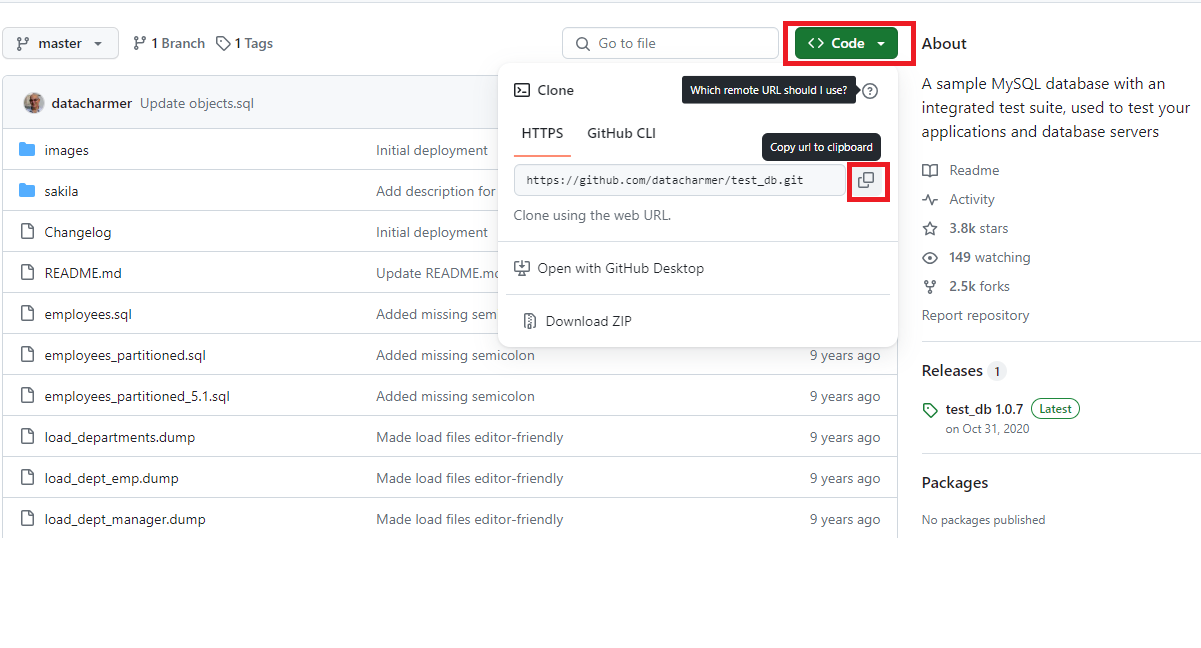1201x648 pixels.
Task: Click the datacharmer avatar thumbnail
Action: (34, 102)
